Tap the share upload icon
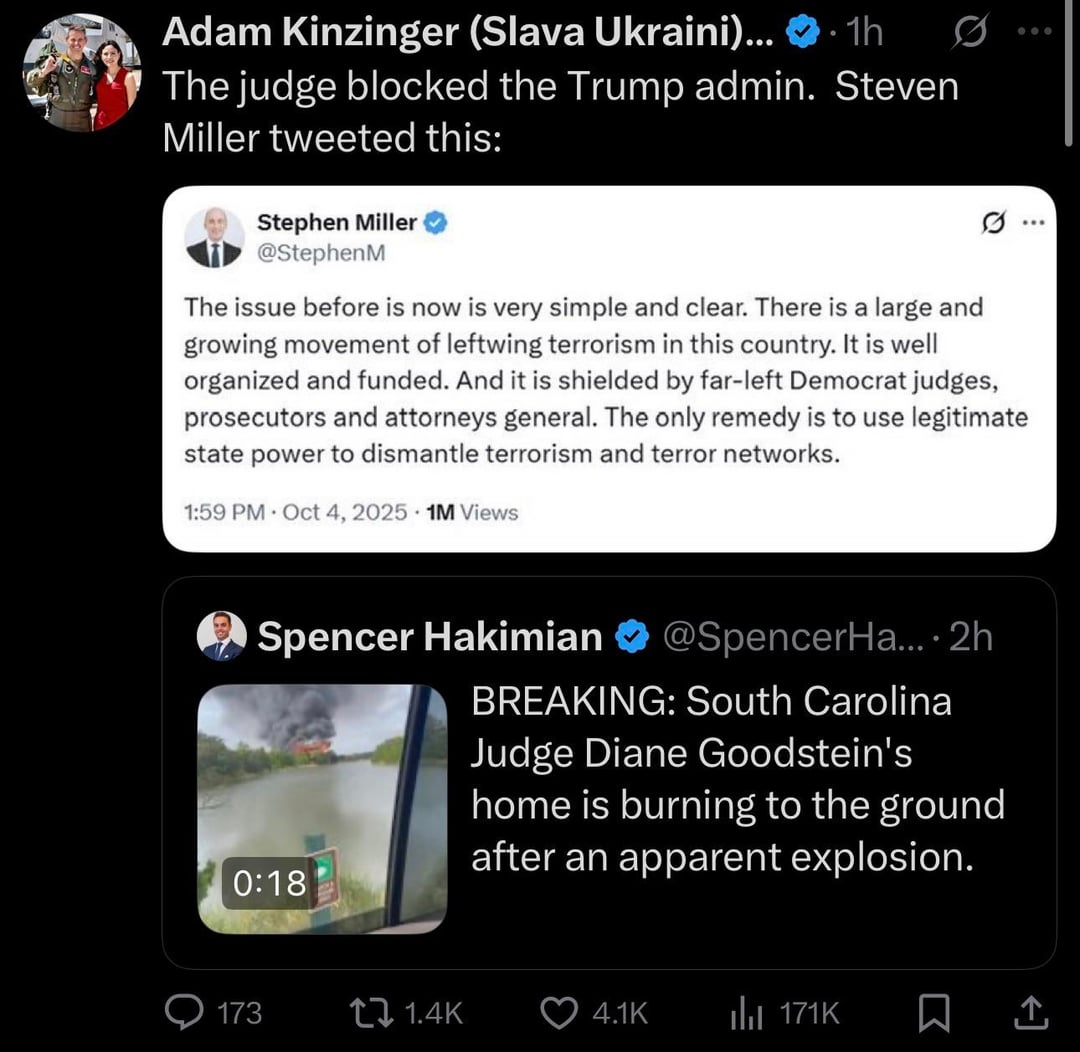Viewport: 1080px width, 1052px height. tap(1032, 1014)
